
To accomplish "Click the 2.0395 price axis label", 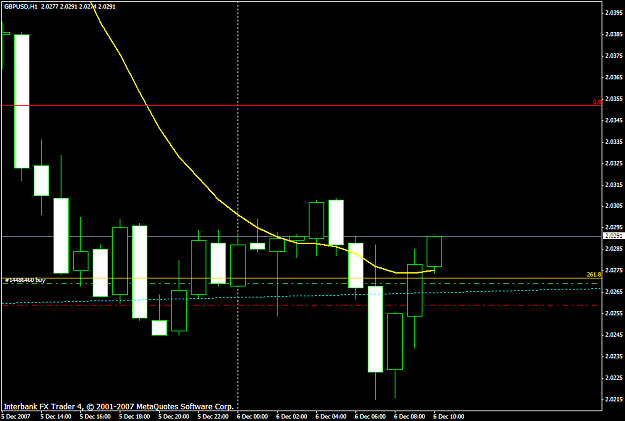I will (x=613, y=13).
